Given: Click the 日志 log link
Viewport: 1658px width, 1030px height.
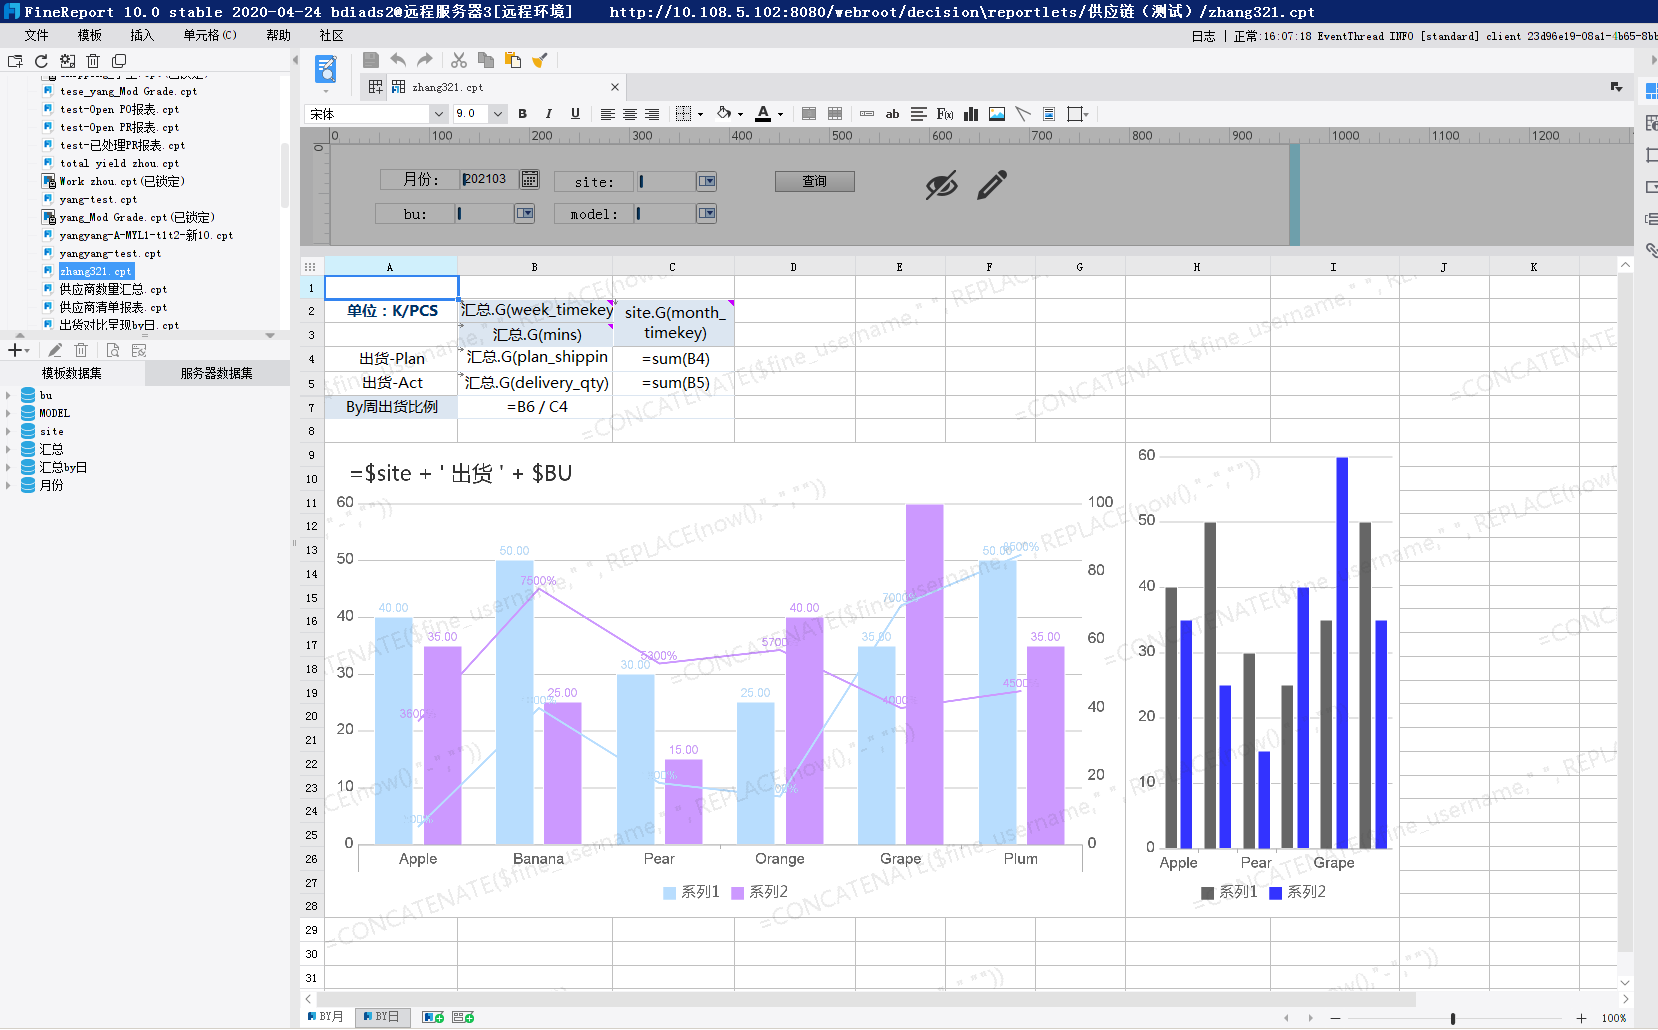Looking at the screenshot, I should (1203, 36).
